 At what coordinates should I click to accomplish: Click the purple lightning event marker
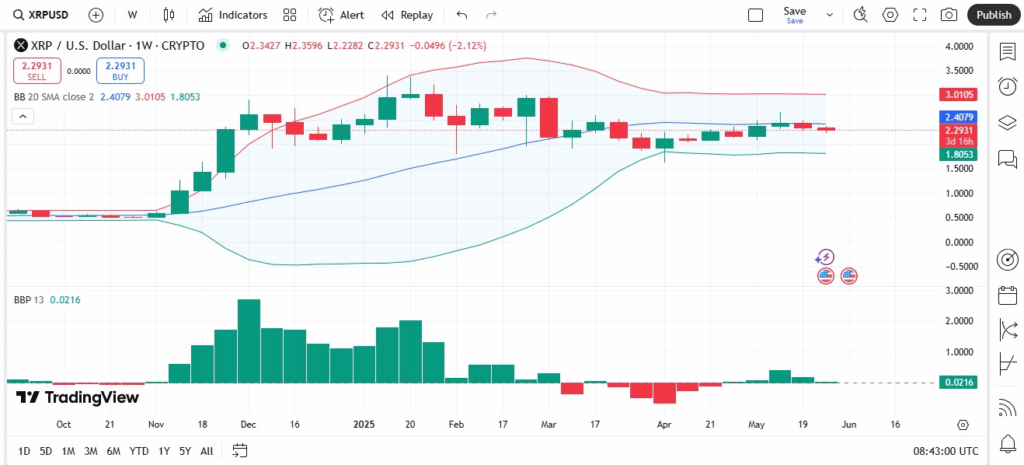(825, 257)
